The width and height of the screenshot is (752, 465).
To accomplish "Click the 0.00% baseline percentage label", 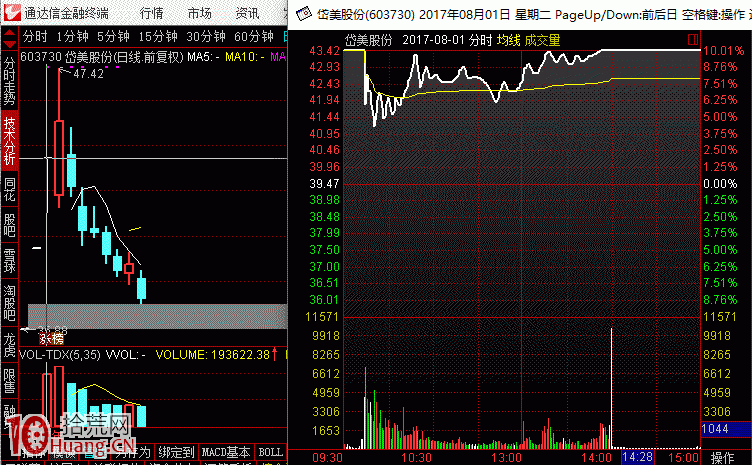I will coord(720,184).
